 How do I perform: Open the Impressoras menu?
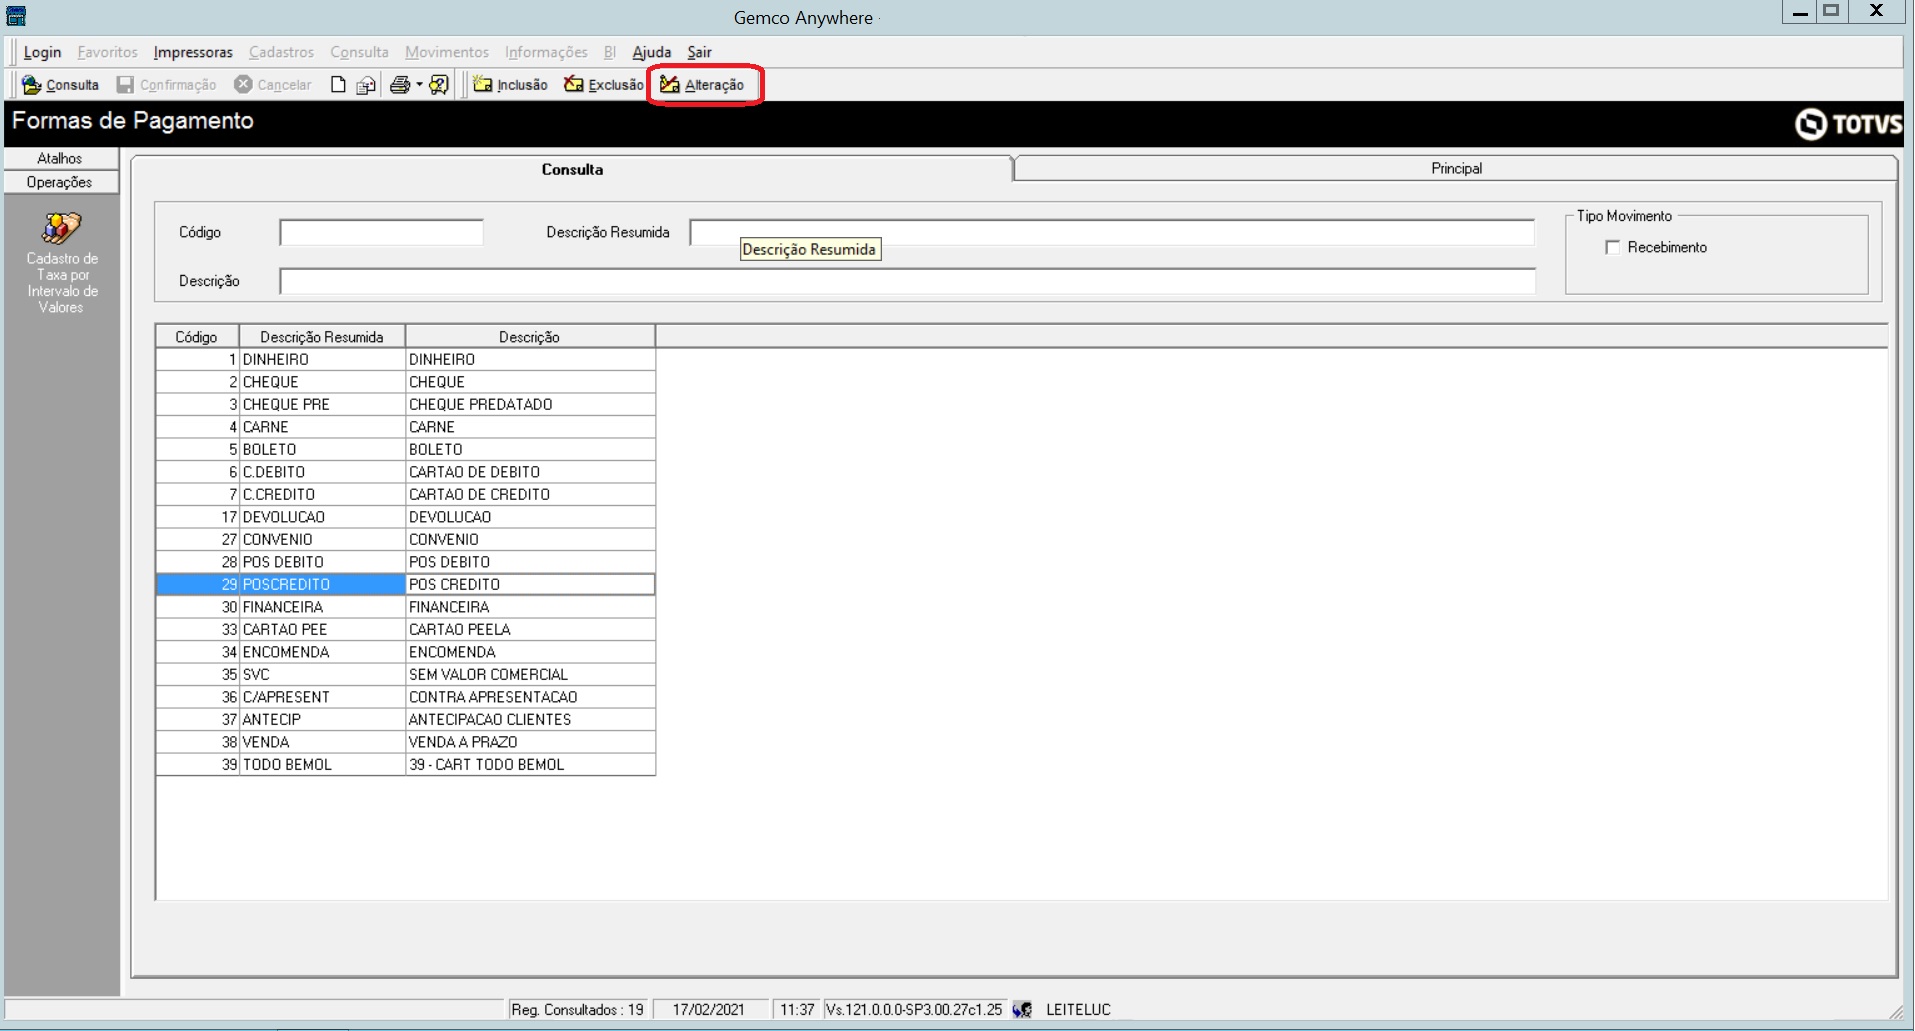coord(193,52)
